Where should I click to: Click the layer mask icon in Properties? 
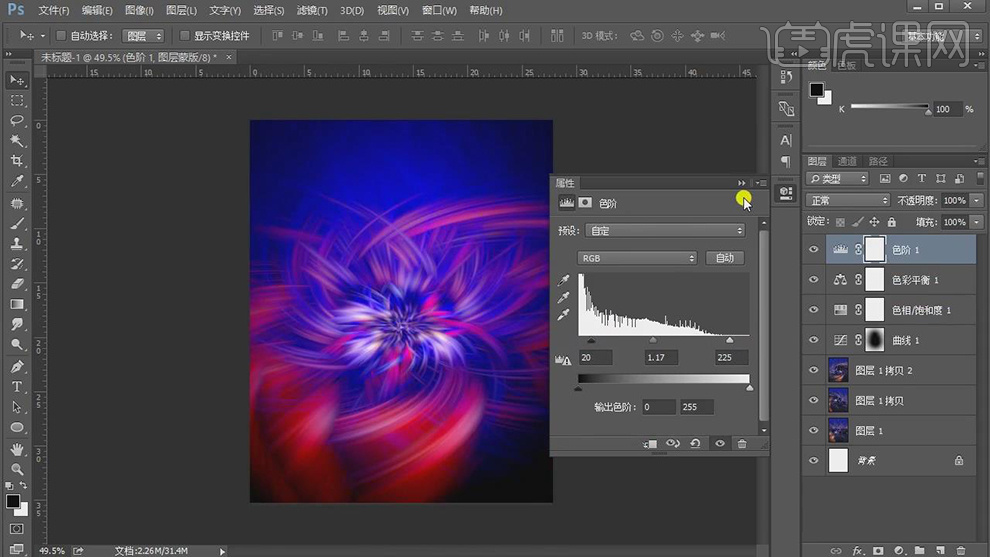[585, 203]
